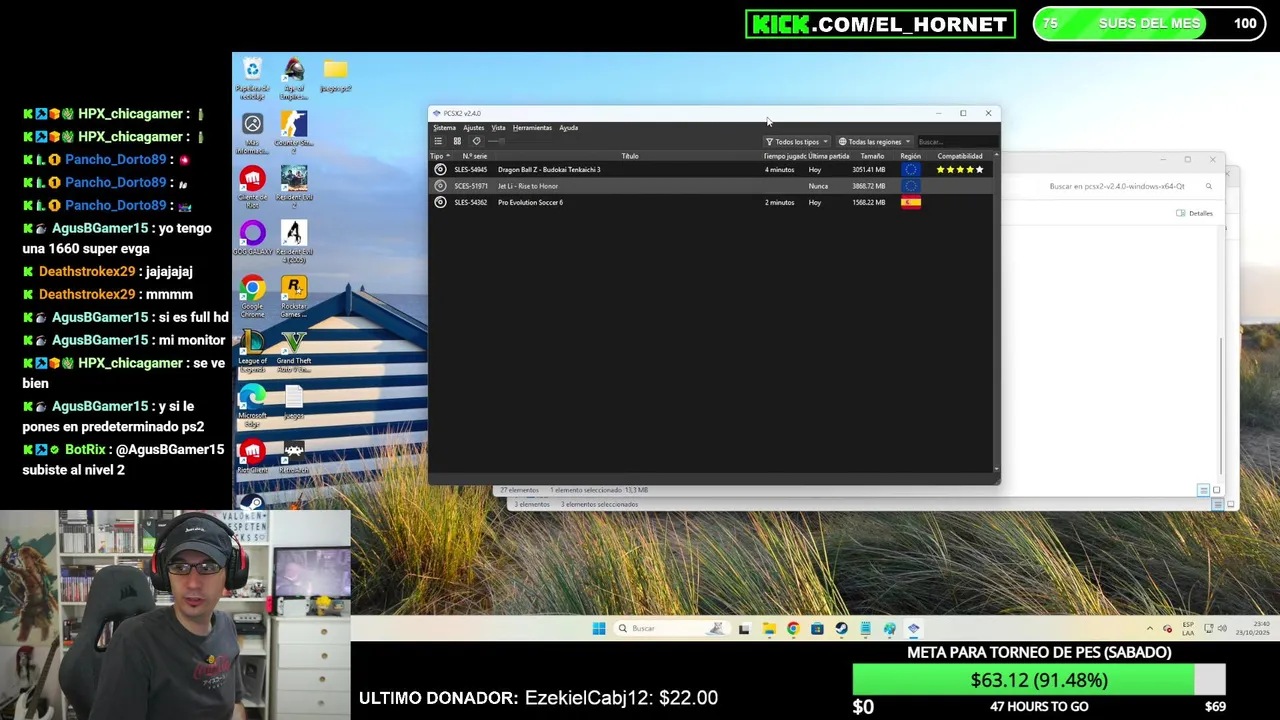Image resolution: width=1280 pixels, height=720 pixels.
Task: Sort game list by Región column
Action: click(x=910, y=156)
